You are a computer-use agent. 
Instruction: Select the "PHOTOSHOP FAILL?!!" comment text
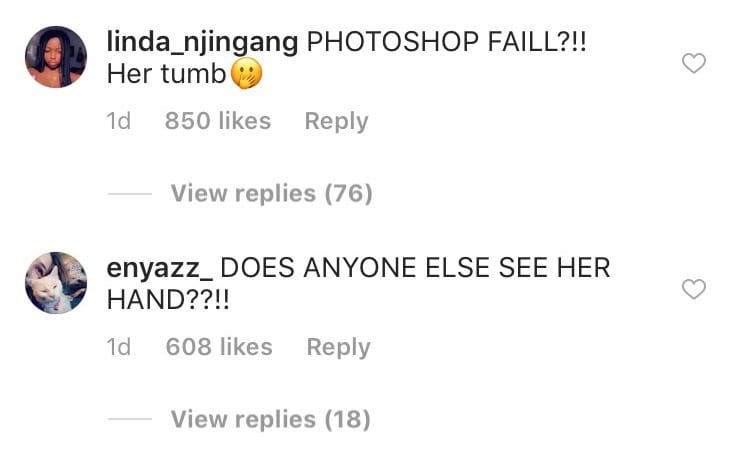coord(446,42)
